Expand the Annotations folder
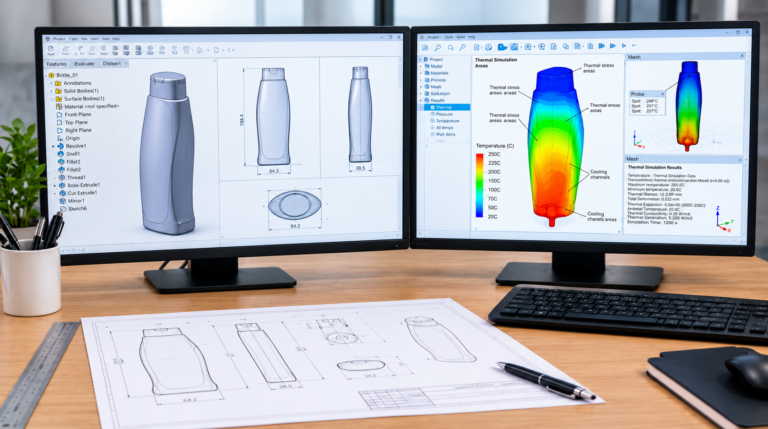Screen dimensions: 768x429 [x=52, y=83]
